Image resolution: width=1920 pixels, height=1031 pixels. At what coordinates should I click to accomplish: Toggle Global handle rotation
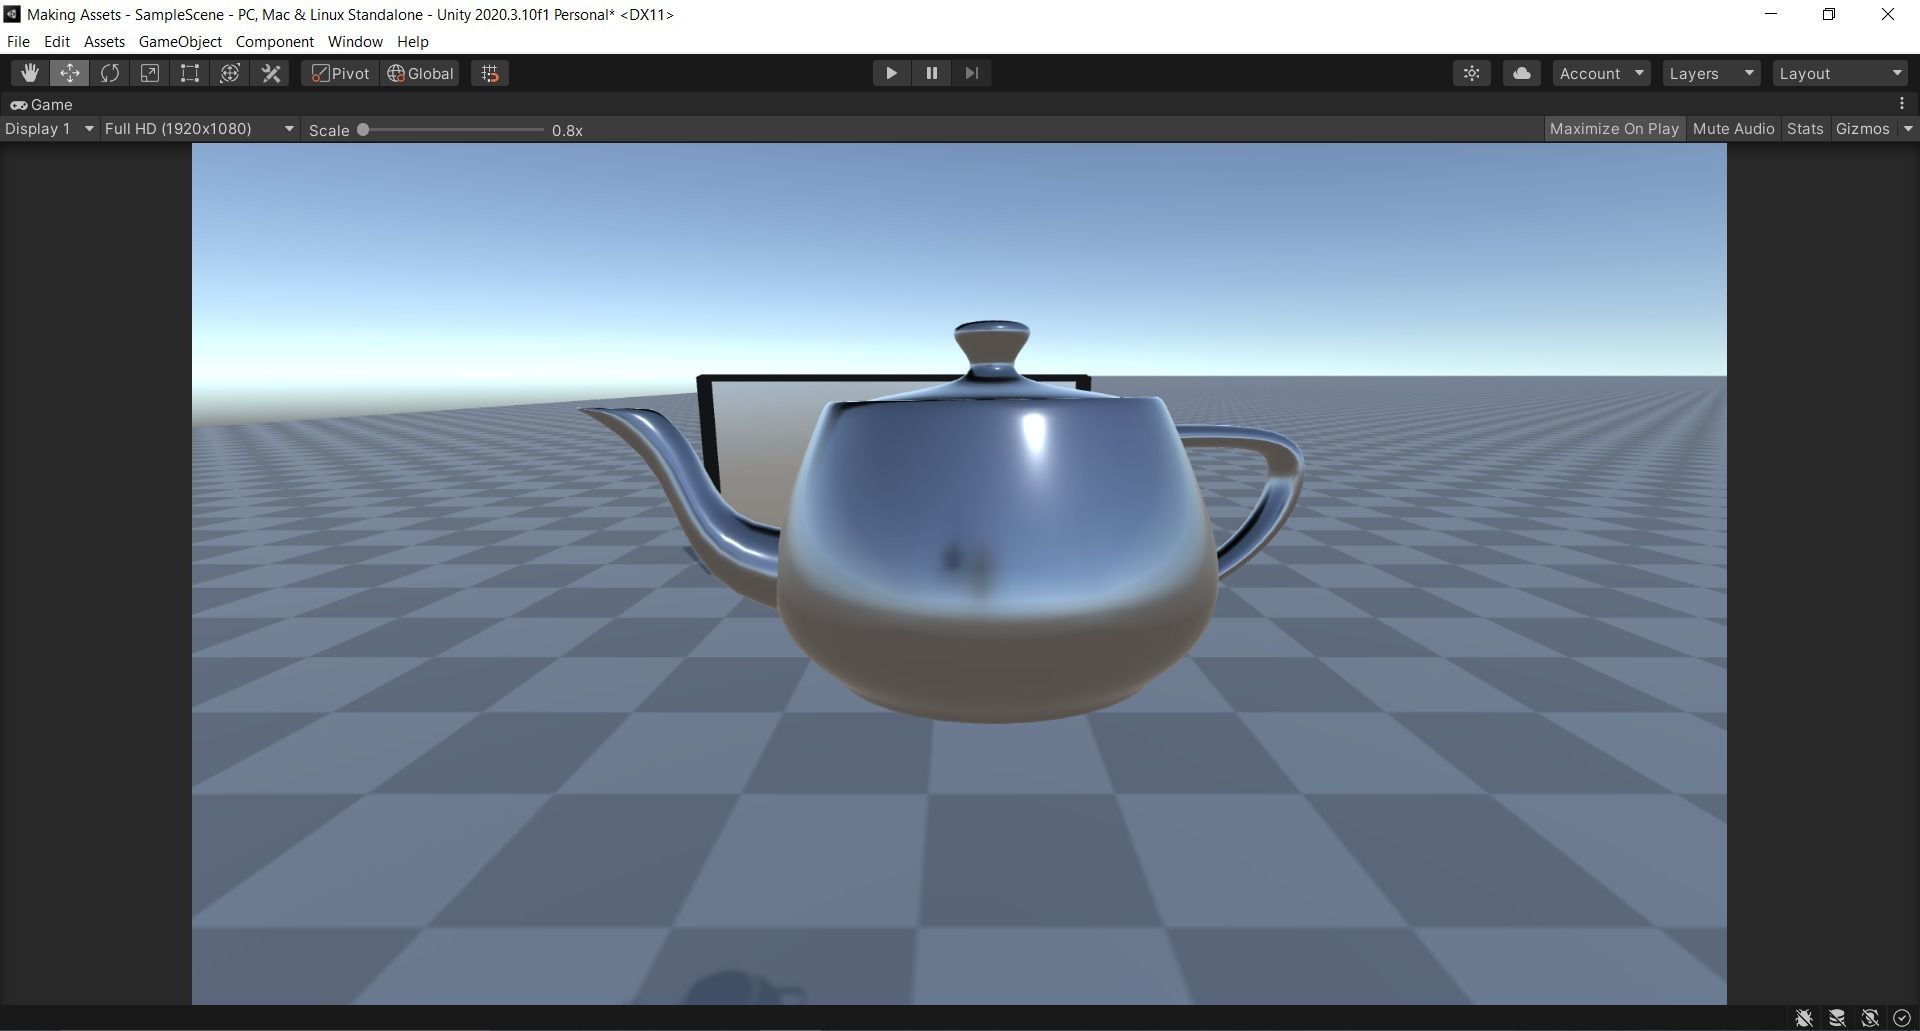click(x=420, y=73)
